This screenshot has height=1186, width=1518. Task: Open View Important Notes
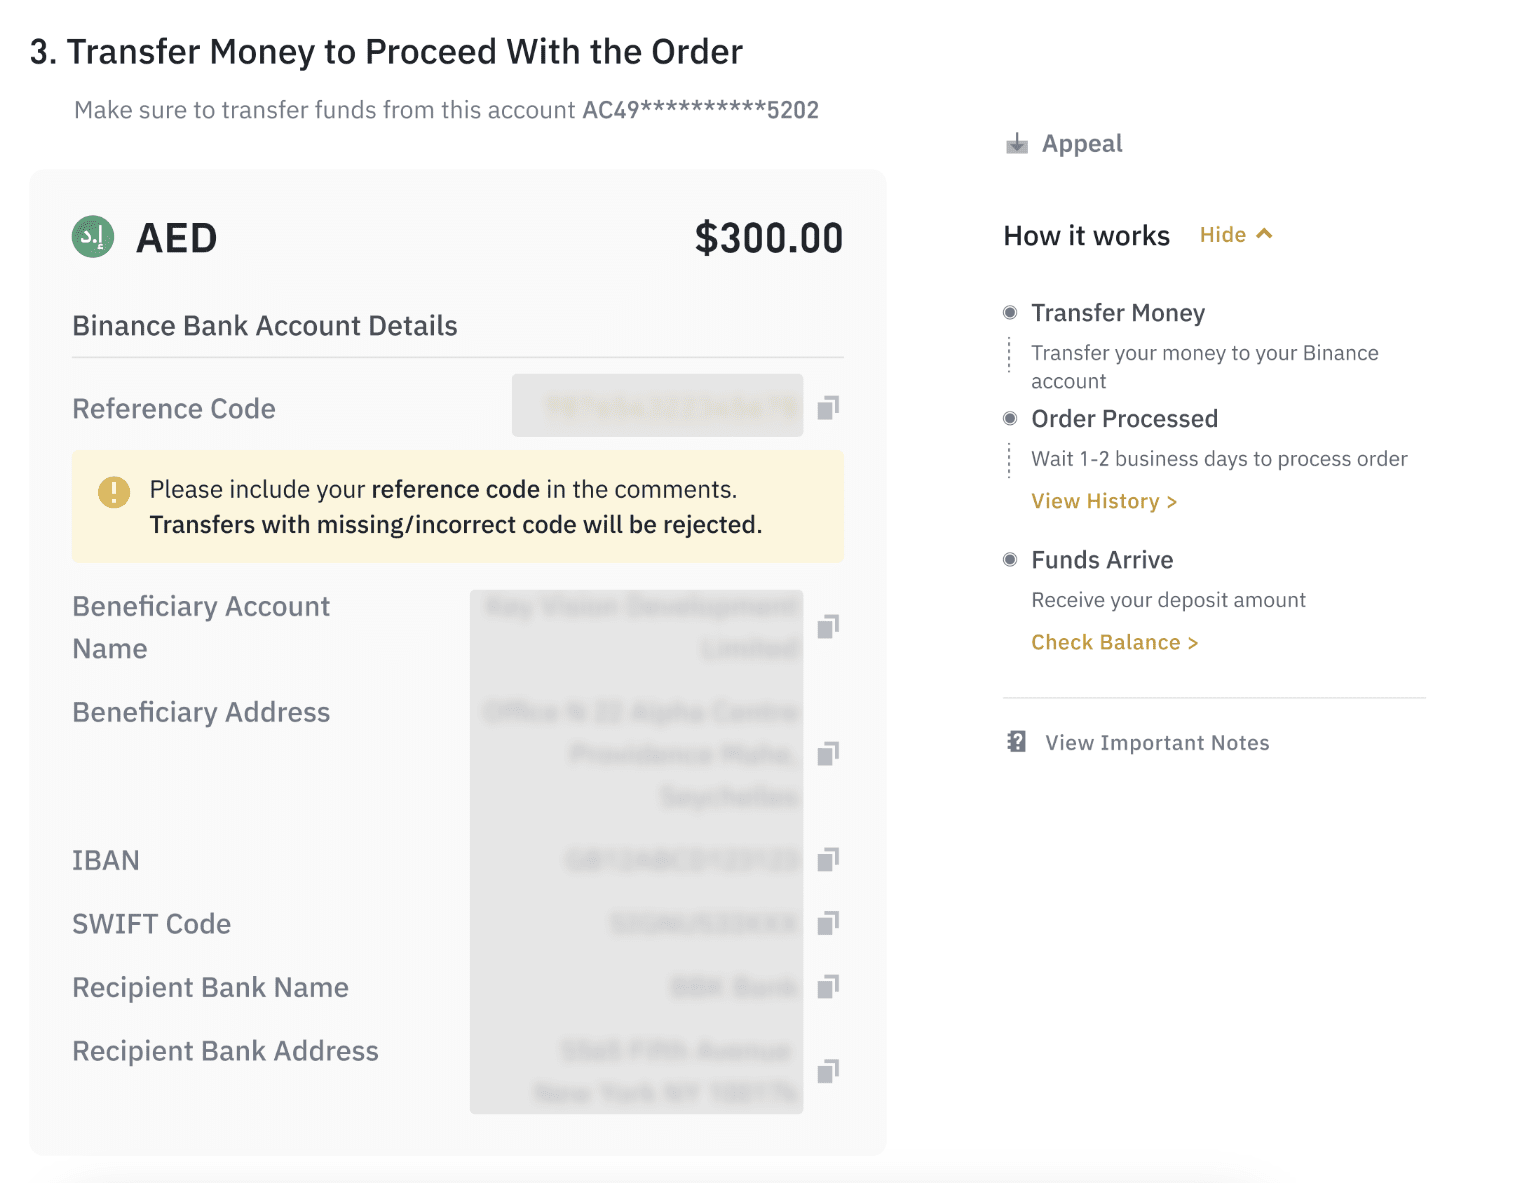pos(1157,743)
